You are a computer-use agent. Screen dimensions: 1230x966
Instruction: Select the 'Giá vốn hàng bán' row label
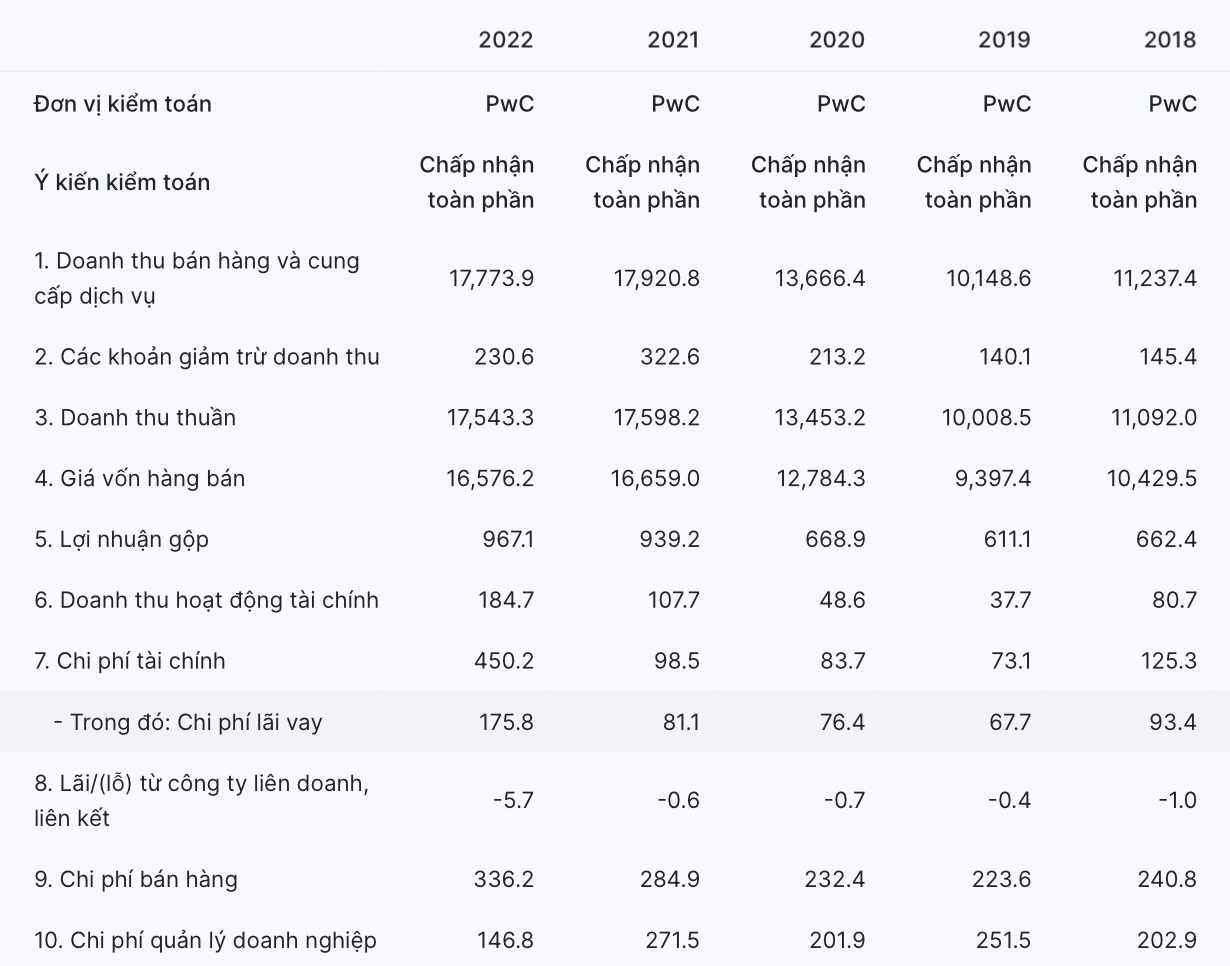[x=139, y=479]
